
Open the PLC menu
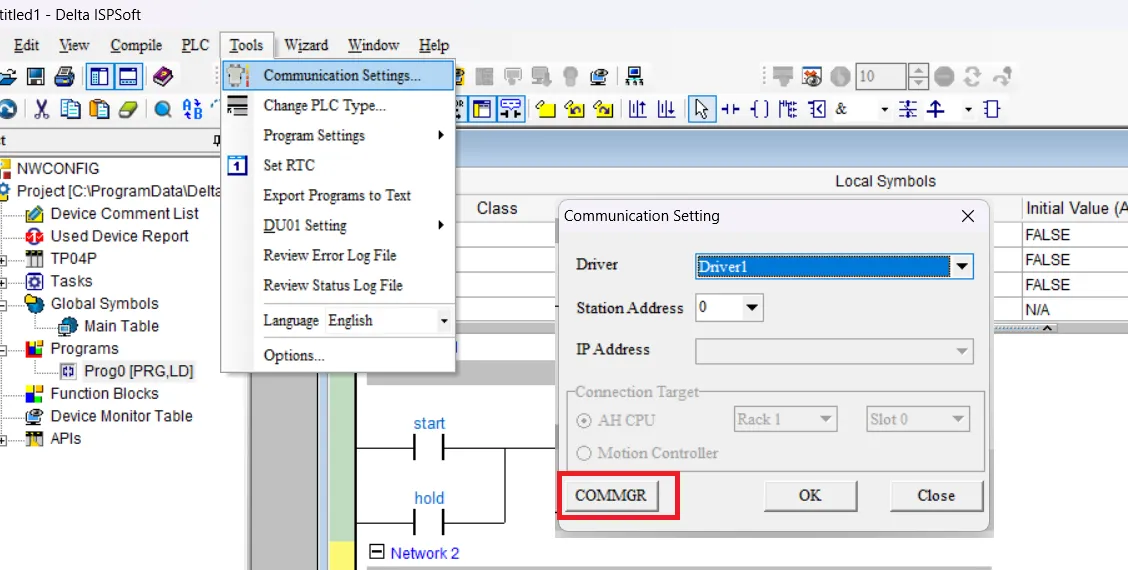coord(196,45)
